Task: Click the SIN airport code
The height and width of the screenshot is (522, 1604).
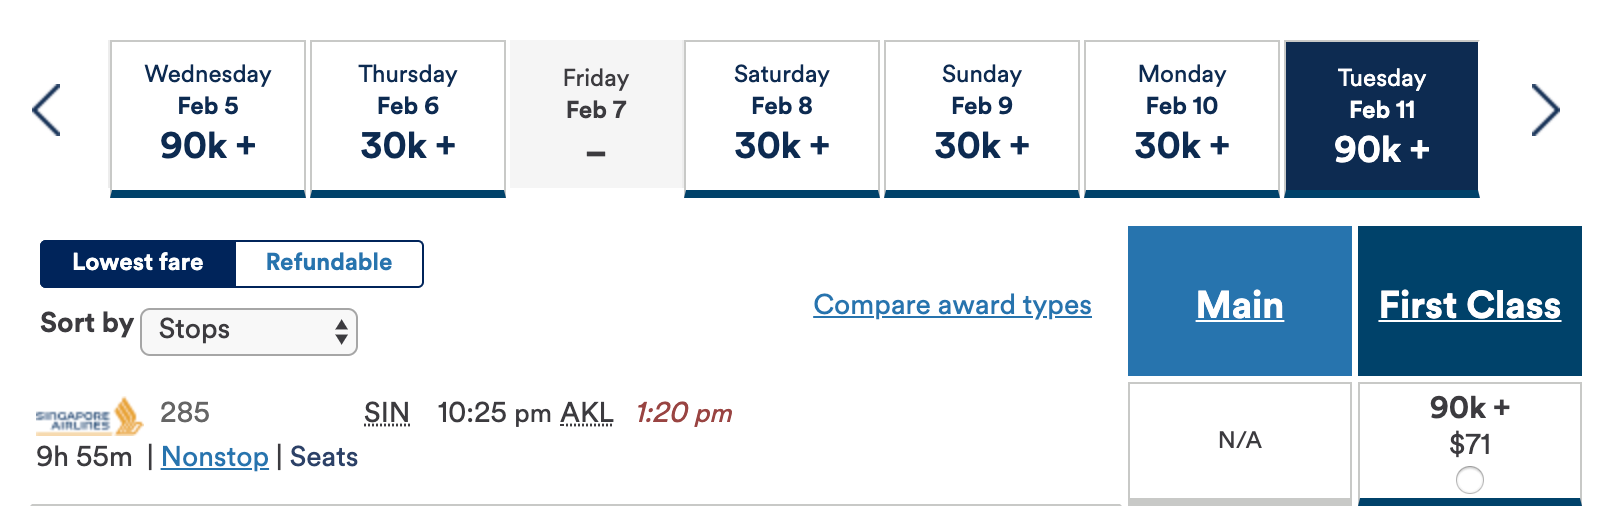Action: coord(387,413)
